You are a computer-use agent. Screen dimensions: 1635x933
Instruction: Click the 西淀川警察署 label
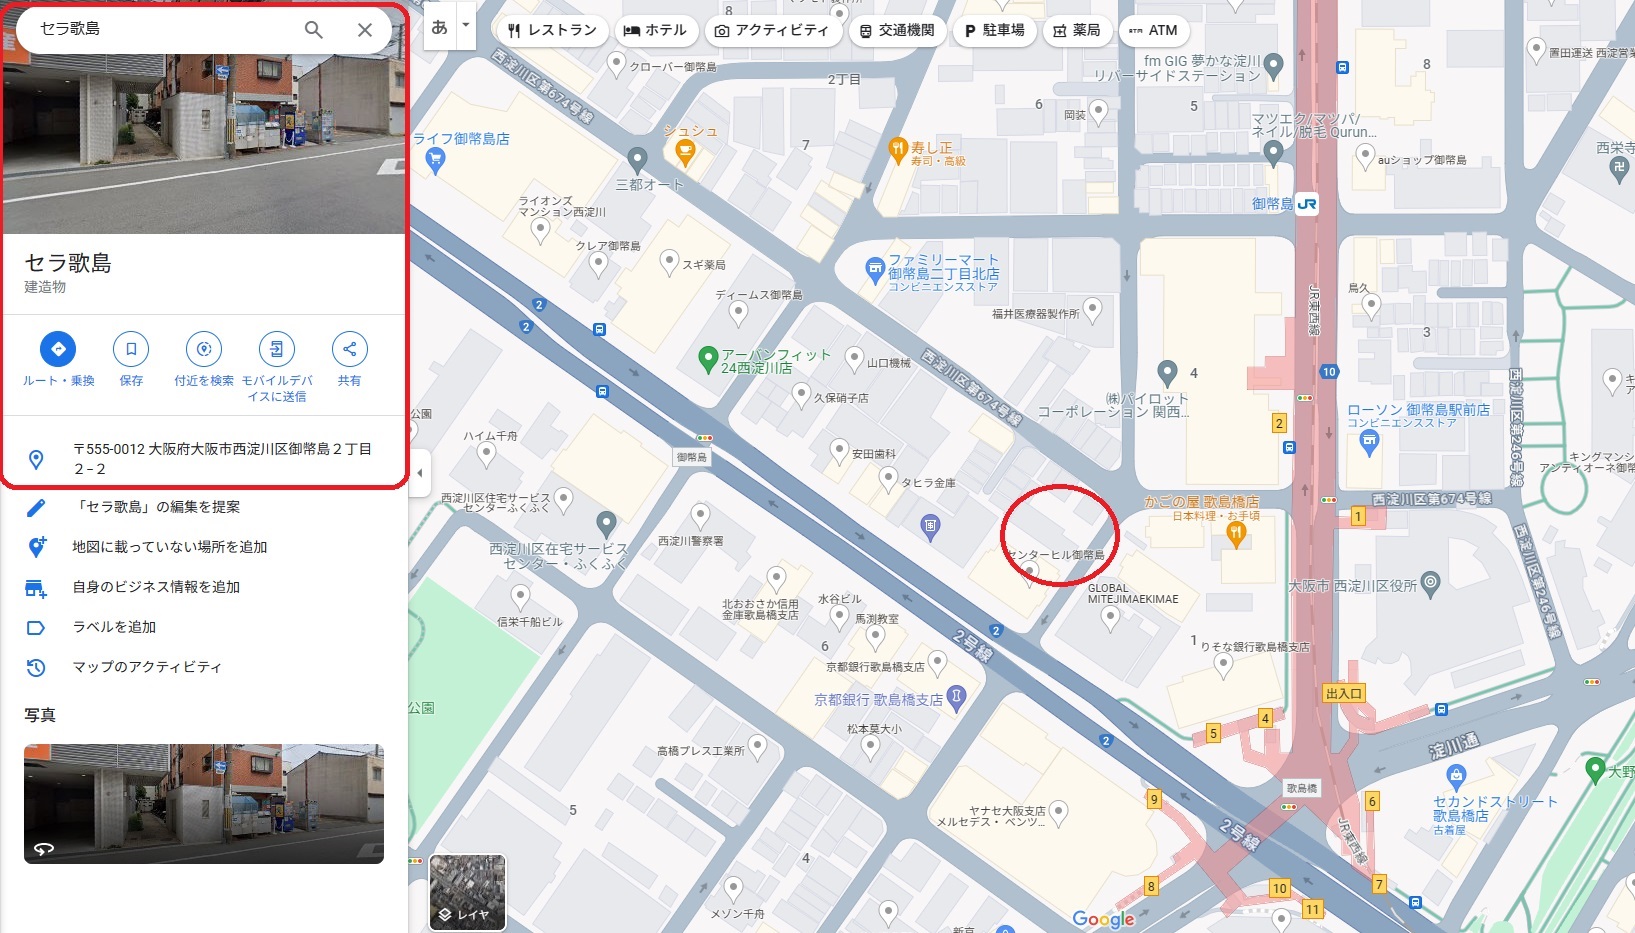coord(690,541)
